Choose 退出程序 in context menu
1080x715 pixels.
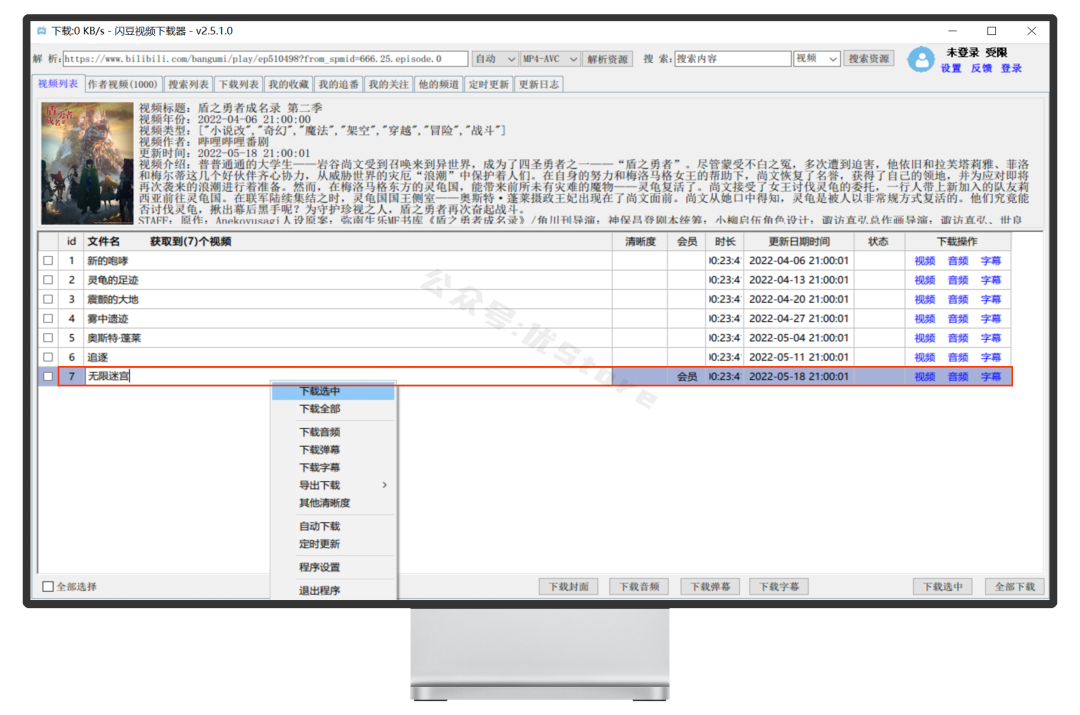click(333, 591)
